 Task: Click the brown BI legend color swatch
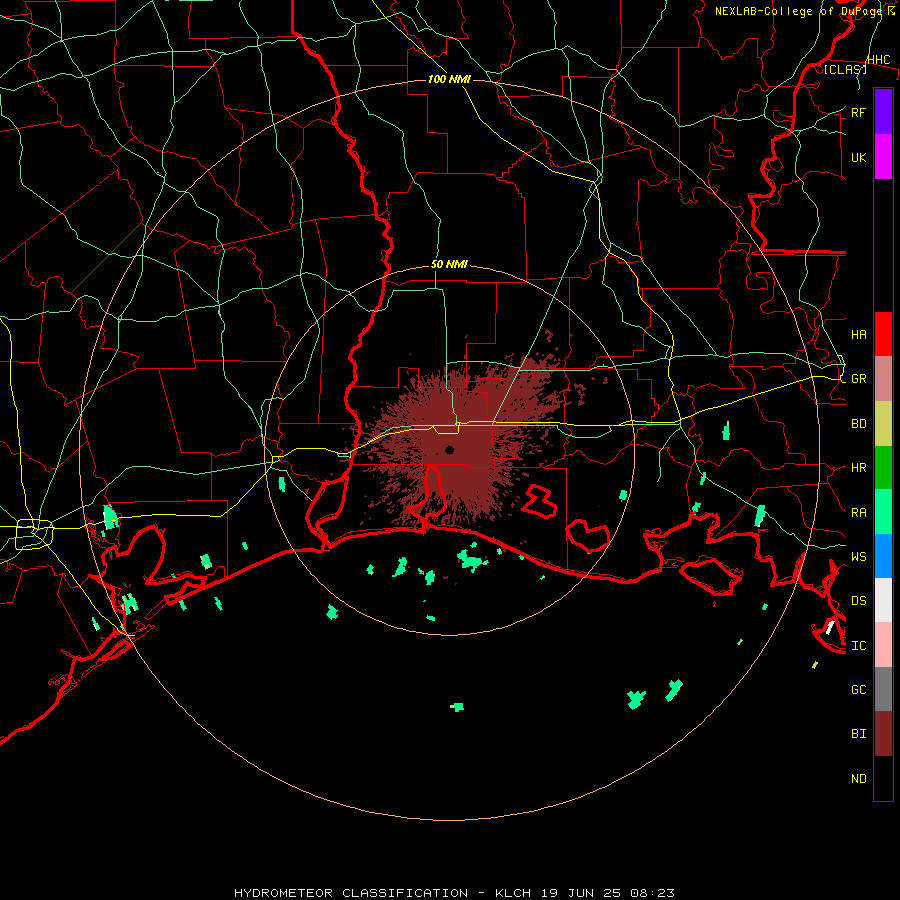point(883,734)
